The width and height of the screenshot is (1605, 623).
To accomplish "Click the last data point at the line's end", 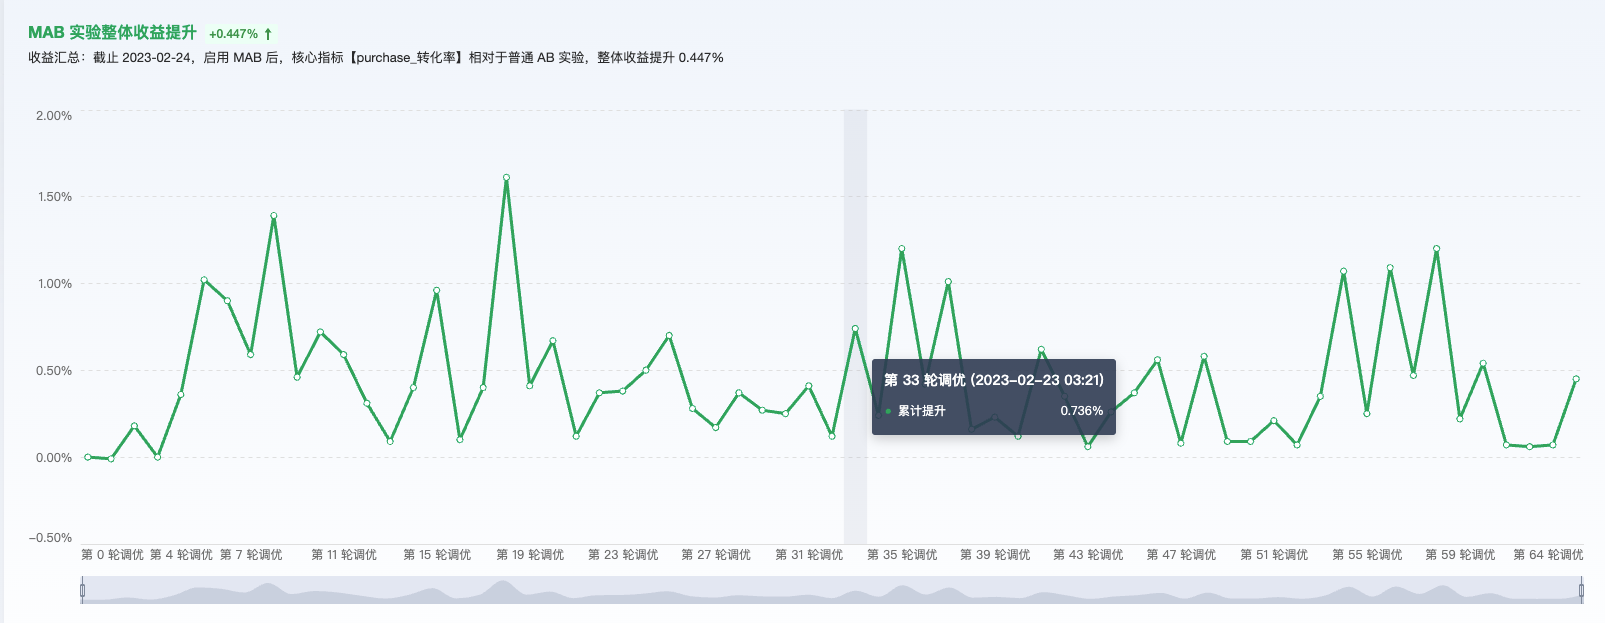I will 1576,379.
